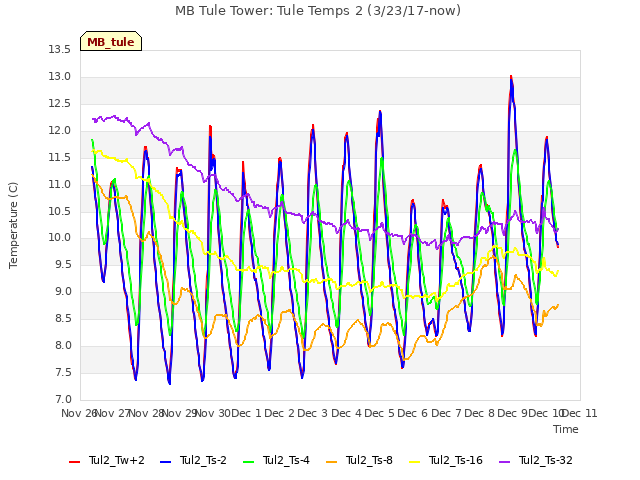Click the Dec 4 x-axis date label
This screenshot has height=480, width=640.
346,413
